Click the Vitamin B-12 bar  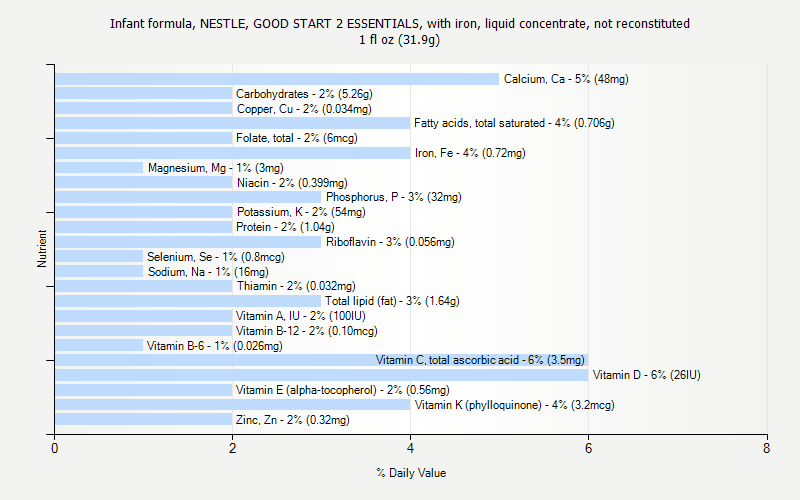coord(144,330)
